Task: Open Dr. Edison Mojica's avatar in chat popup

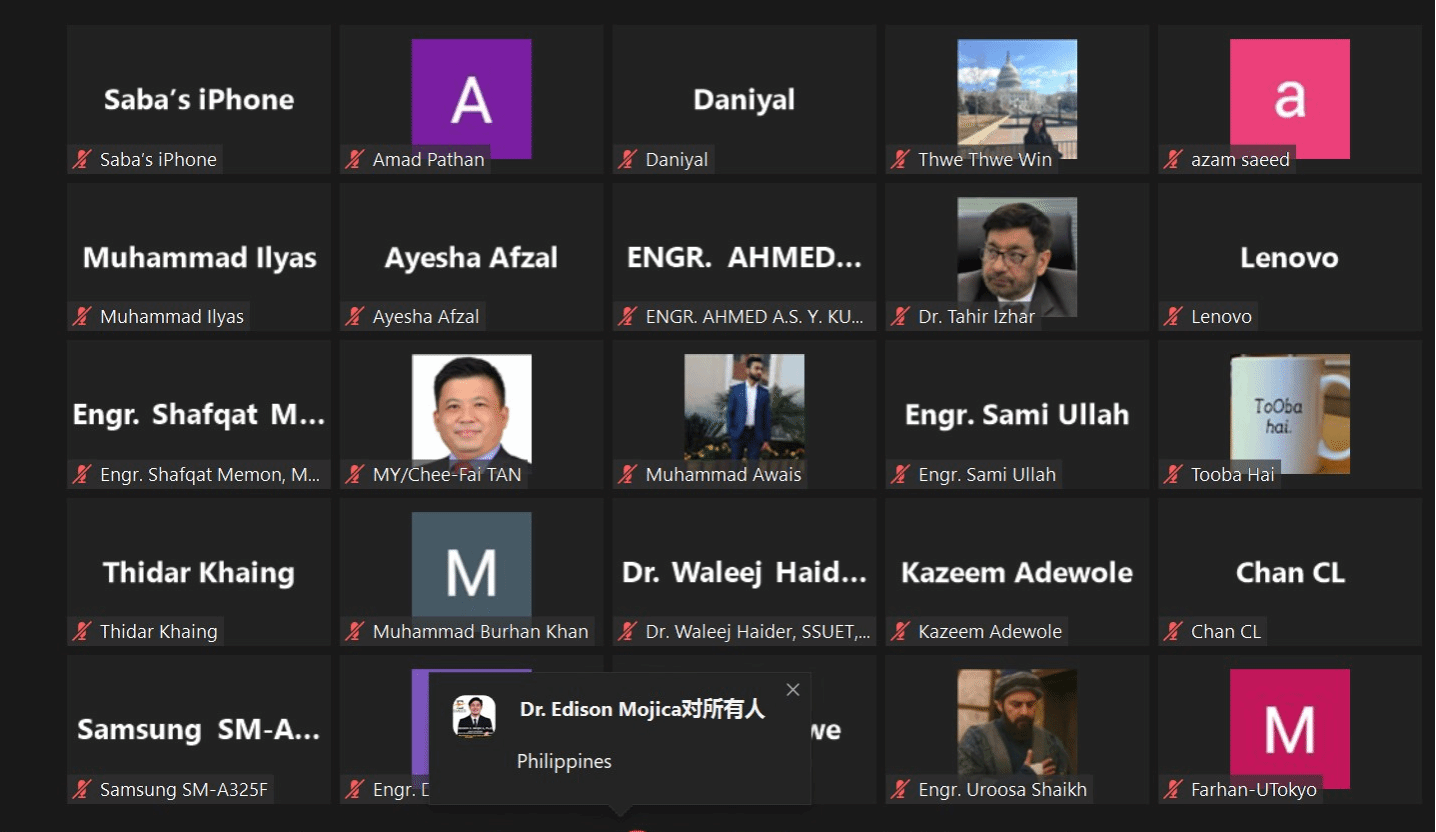Action: tap(474, 716)
